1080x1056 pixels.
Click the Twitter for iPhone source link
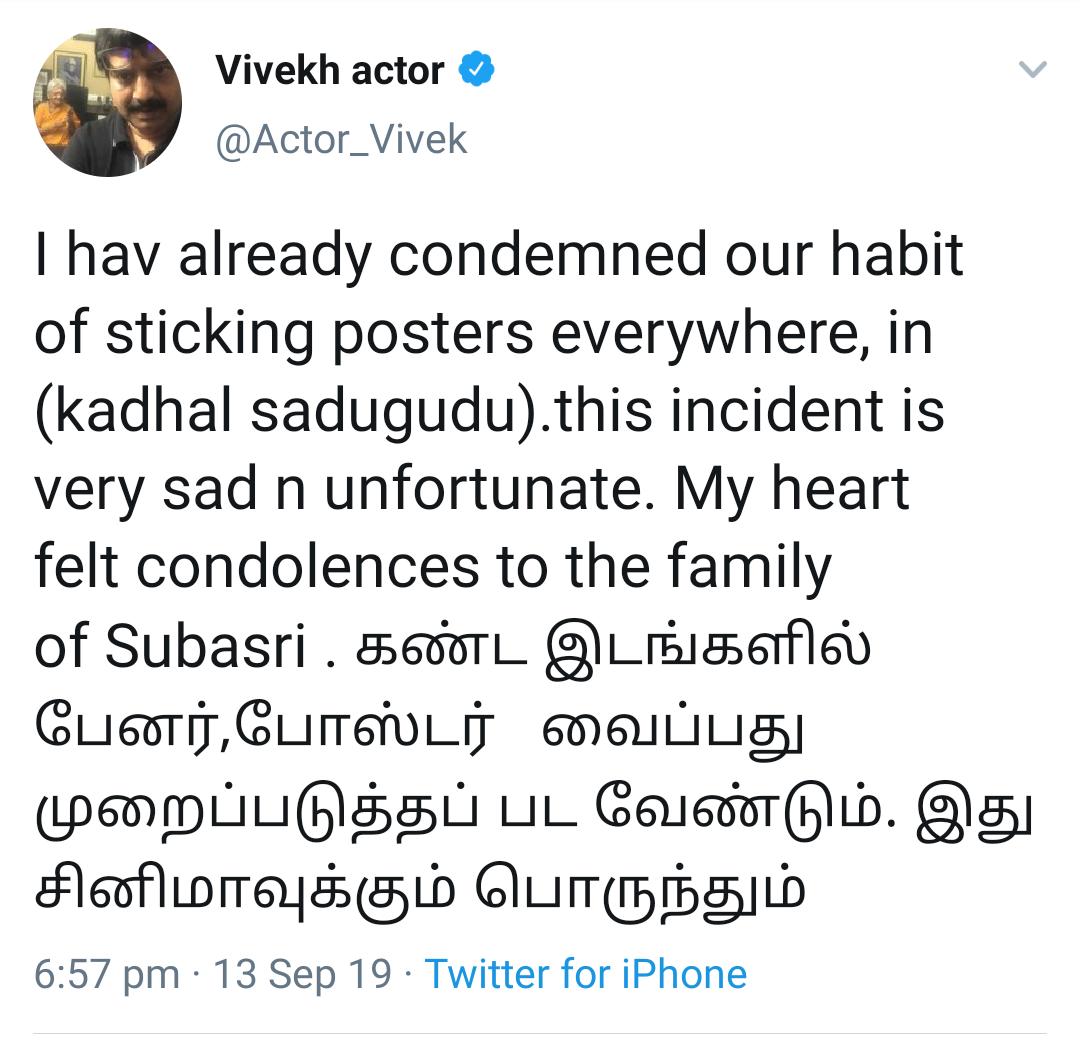coord(586,973)
